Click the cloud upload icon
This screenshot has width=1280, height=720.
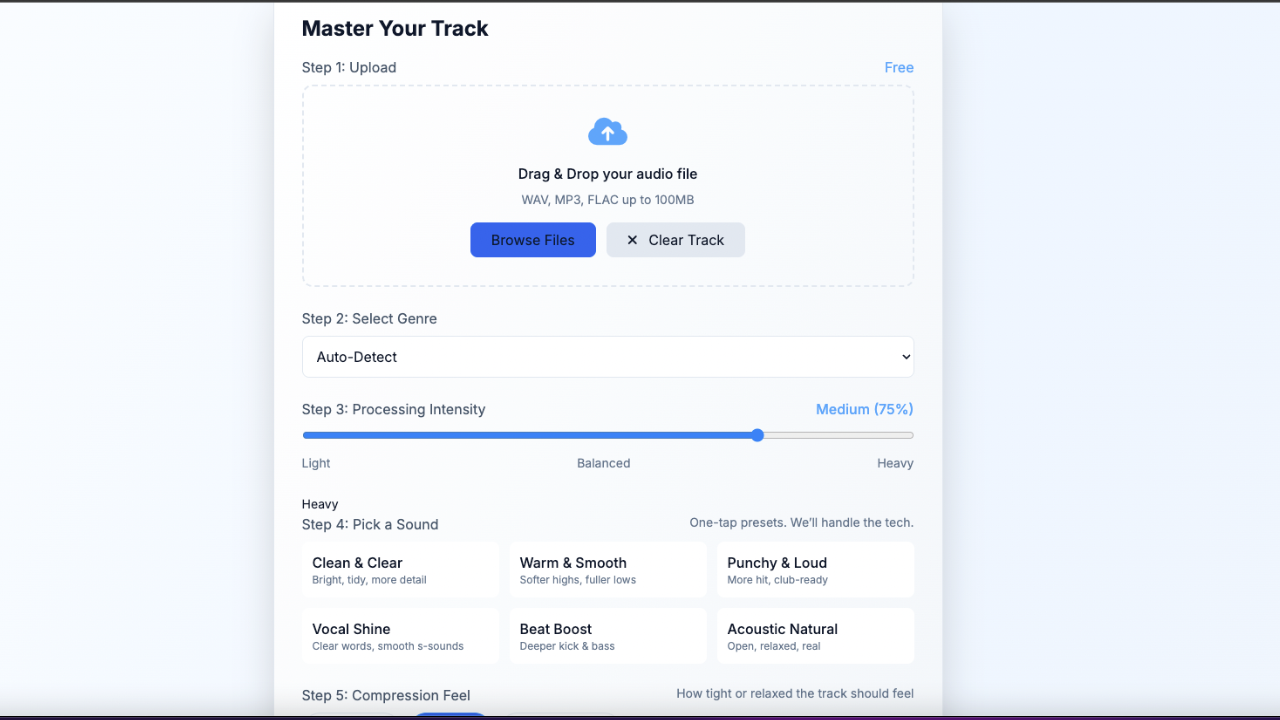pyautogui.click(x=607, y=132)
